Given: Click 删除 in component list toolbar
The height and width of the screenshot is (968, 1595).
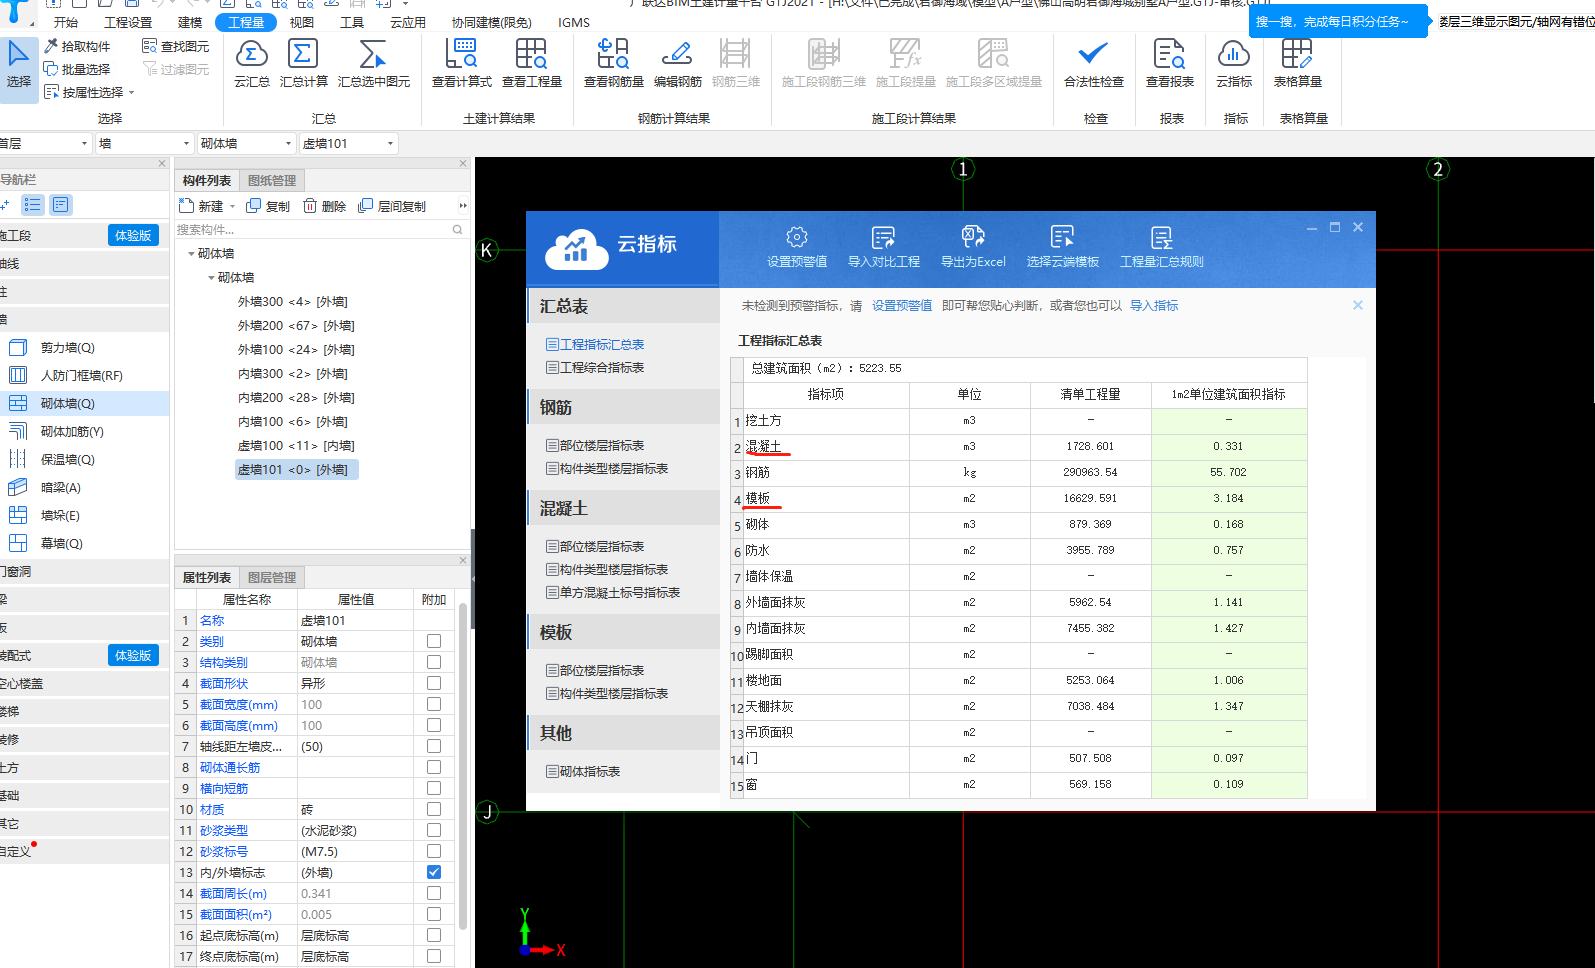Looking at the screenshot, I should tap(324, 206).
